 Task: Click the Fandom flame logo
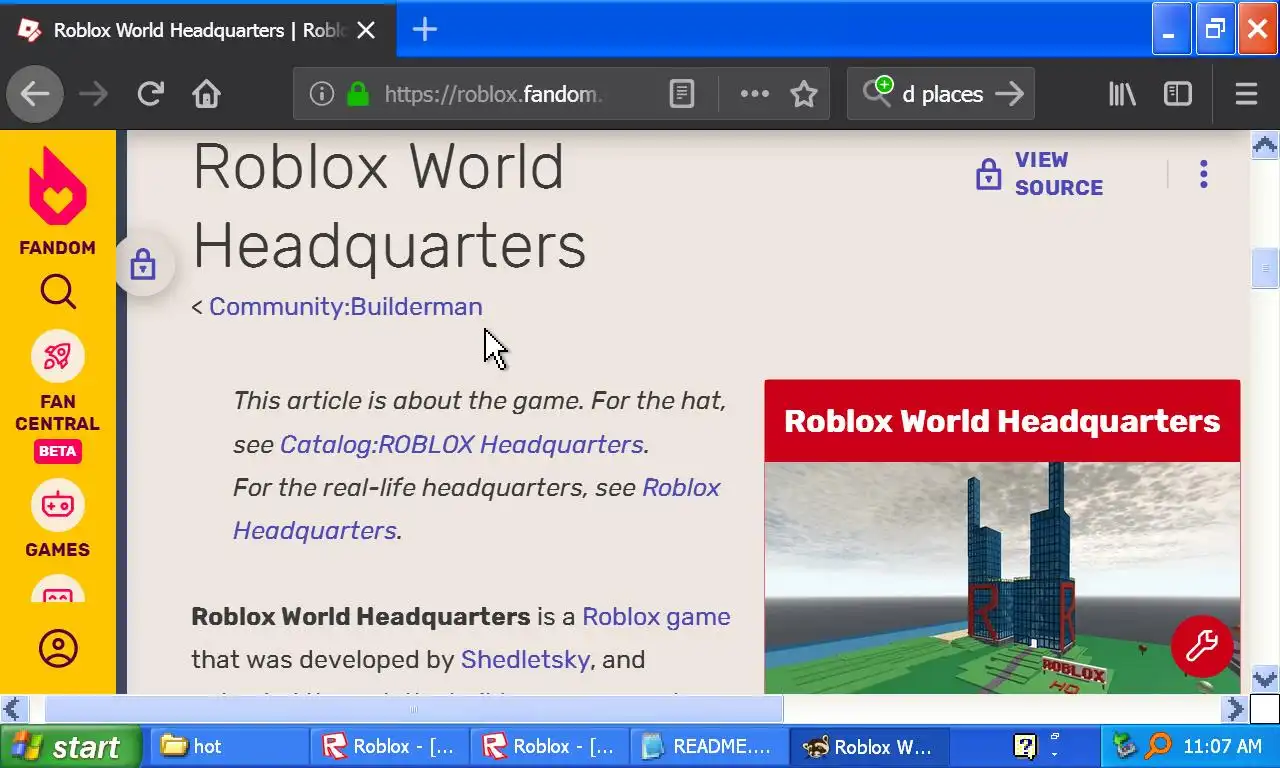pyautogui.click(x=57, y=187)
